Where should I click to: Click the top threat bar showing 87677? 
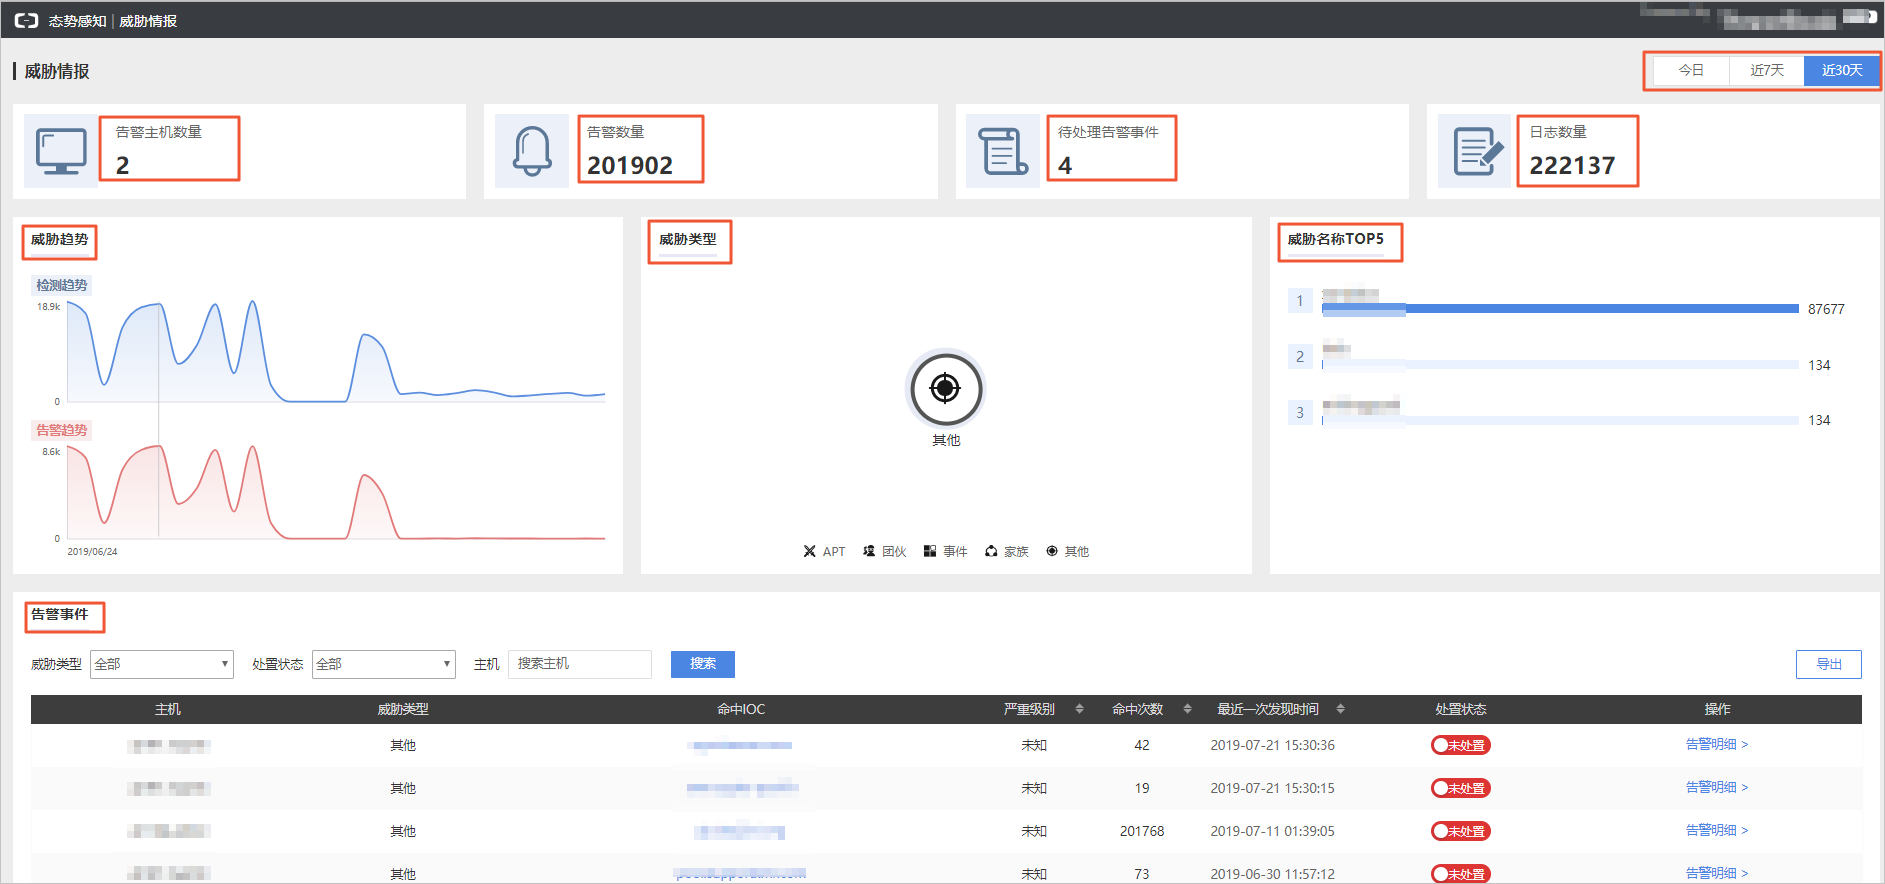[1560, 309]
